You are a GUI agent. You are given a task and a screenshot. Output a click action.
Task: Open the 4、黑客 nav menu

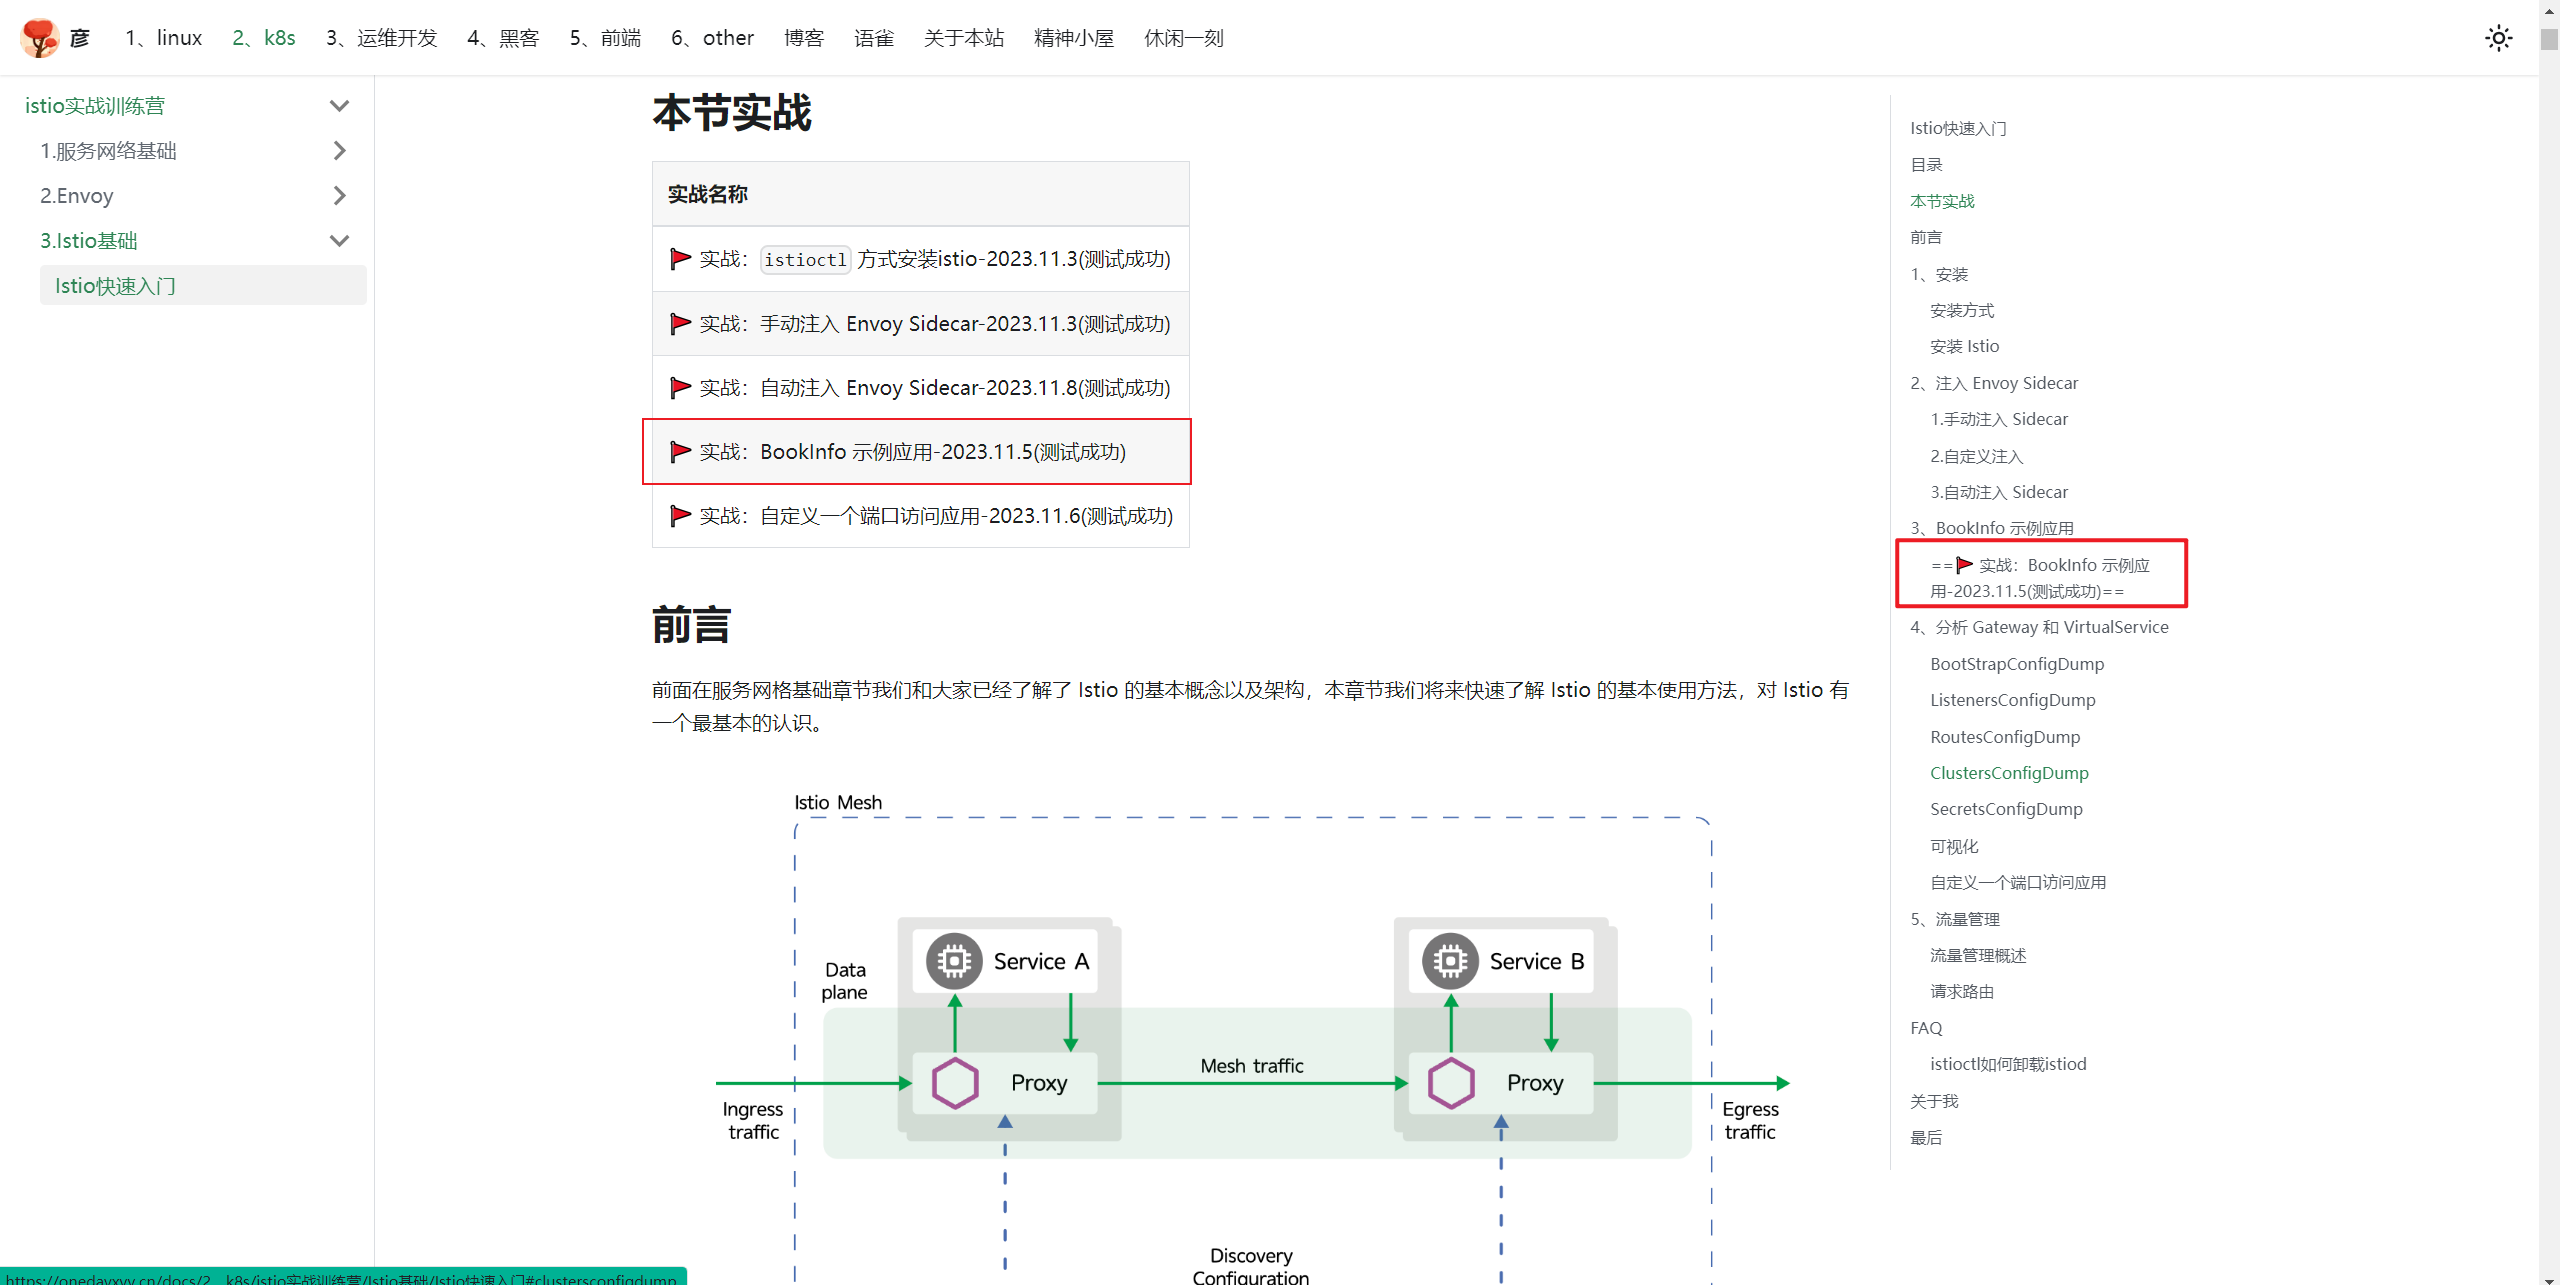pyautogui.click(x=503, y=38)
